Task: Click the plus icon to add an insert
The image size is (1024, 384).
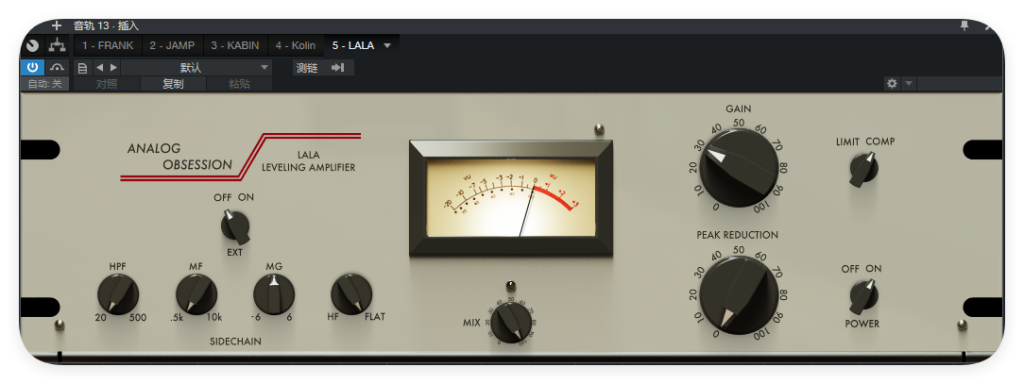Action: point(57,25)
